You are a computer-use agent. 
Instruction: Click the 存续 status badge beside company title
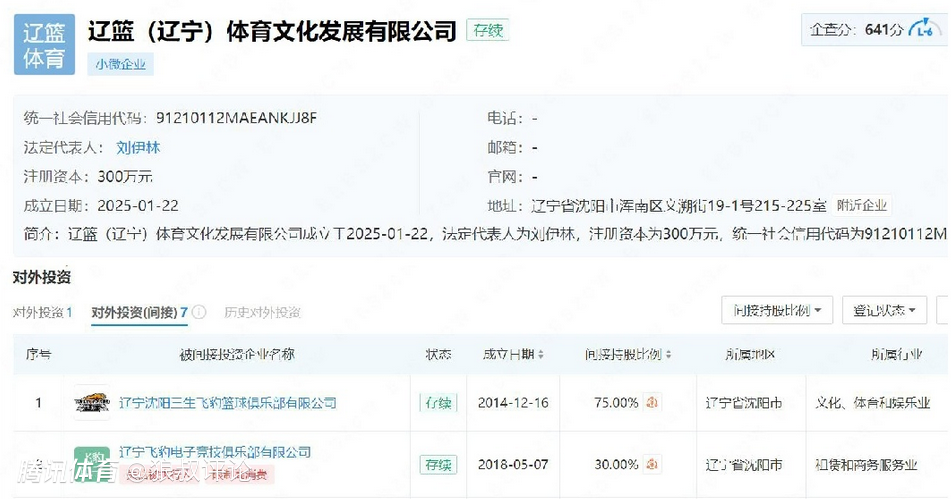click(488, 31)
